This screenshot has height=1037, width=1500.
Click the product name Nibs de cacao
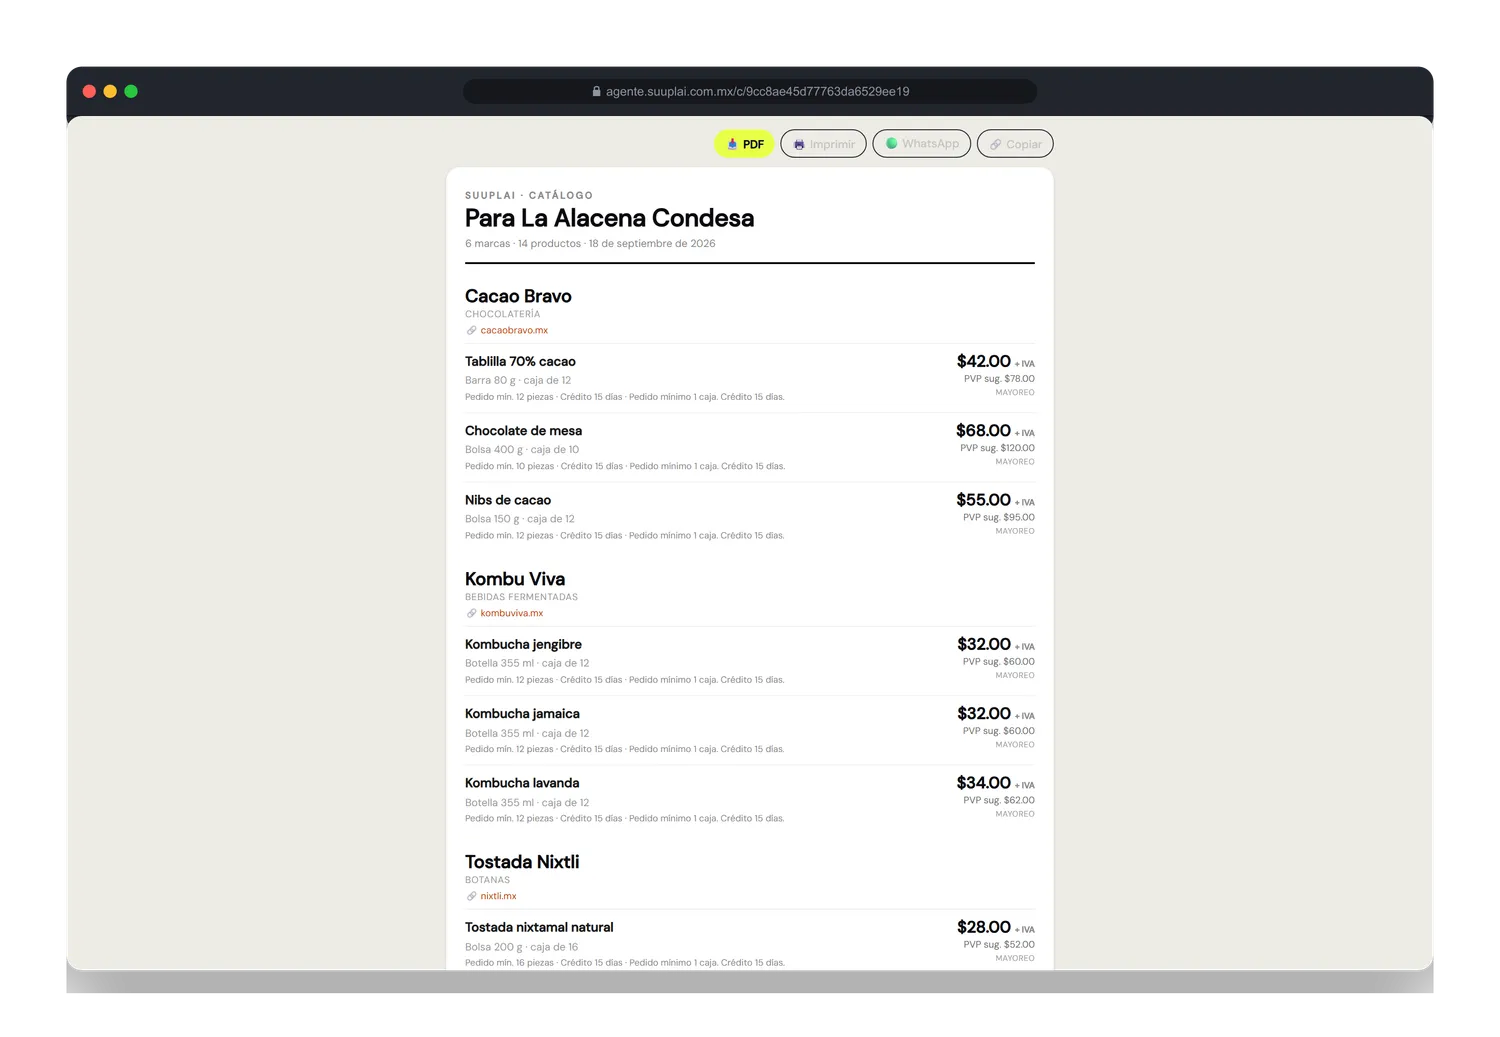(508, 500)
